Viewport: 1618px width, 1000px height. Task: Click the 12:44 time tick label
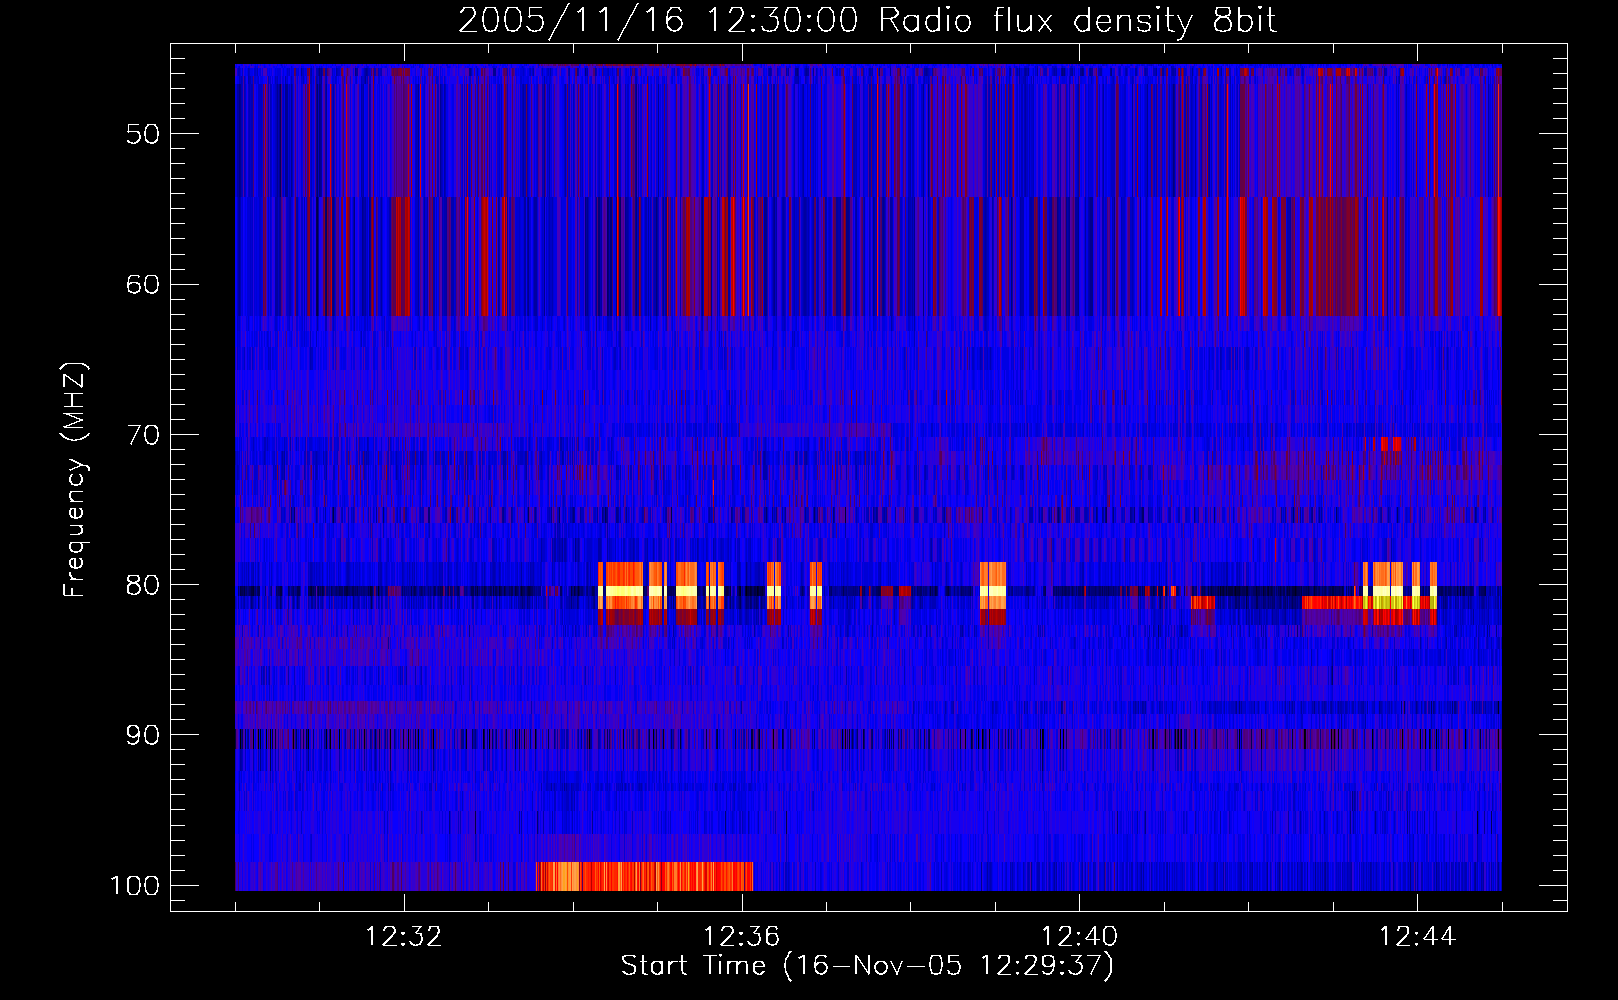[x=1417, y=937]
